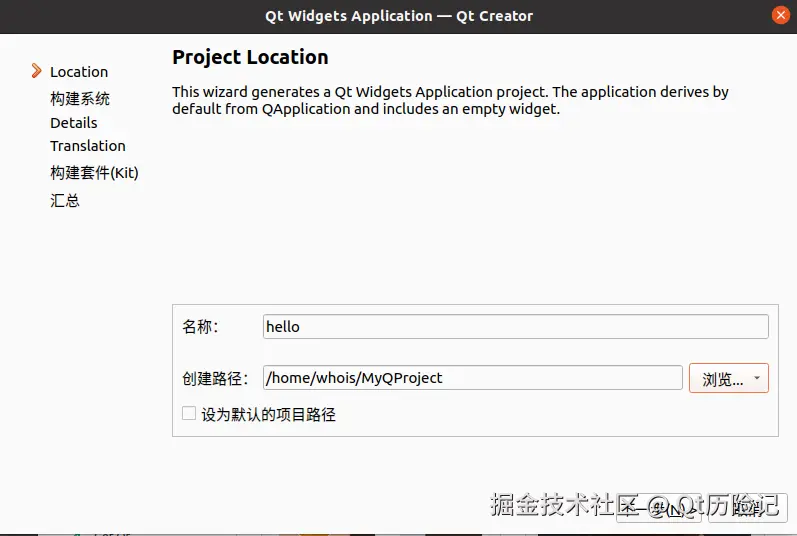Image resolution: width=797 pixels, height=536 pixels.
Task: Select the 构建套件(Kit) wizard step
Action: (94, 173)
